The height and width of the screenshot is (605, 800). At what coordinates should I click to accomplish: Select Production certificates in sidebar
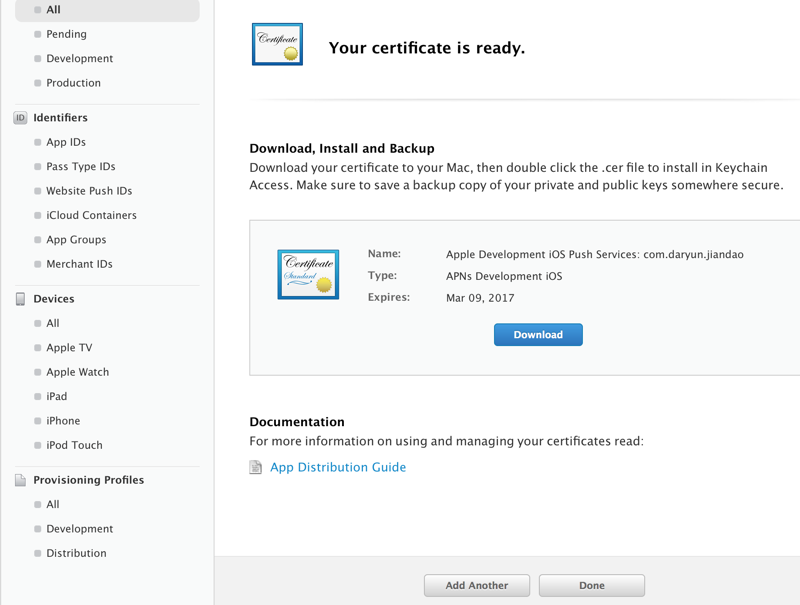[73, 83]
